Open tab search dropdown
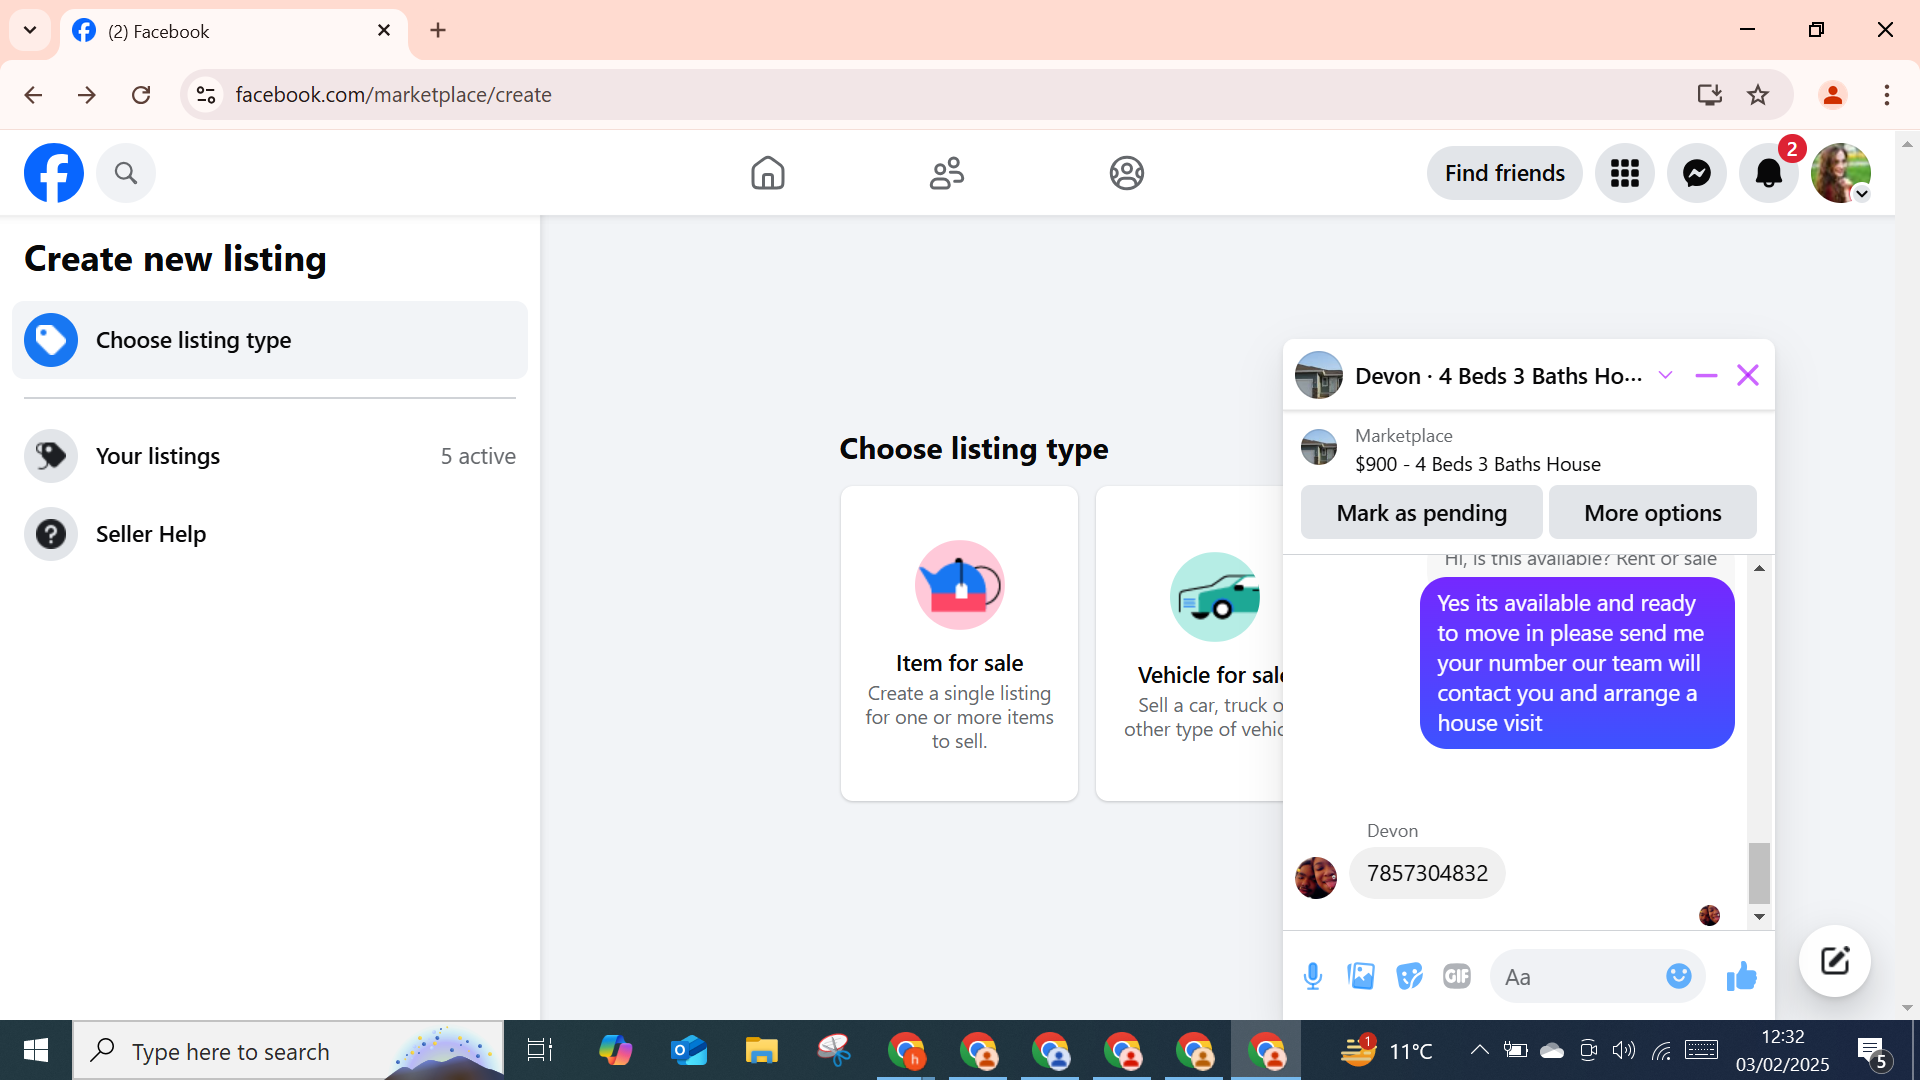The height and width of the screenshot is (1080, 1920). 30,30
